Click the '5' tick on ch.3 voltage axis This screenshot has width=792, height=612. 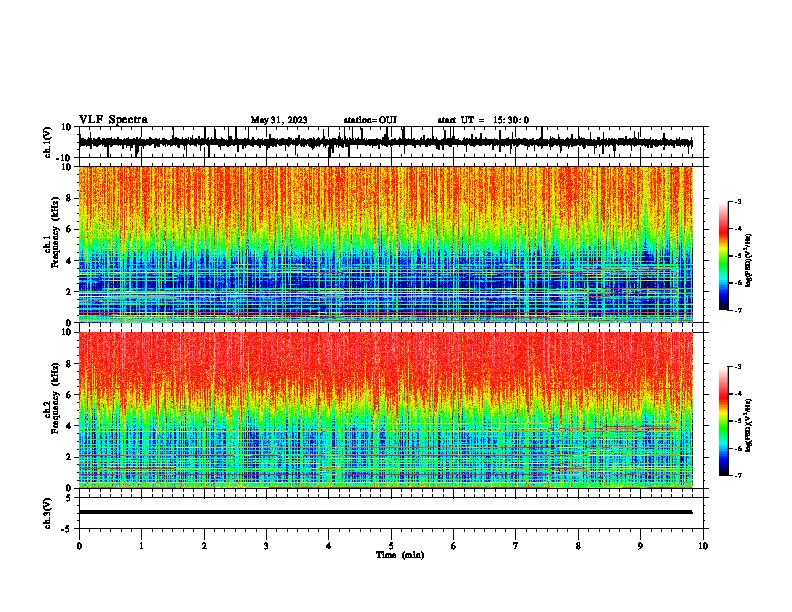(69, 498)
